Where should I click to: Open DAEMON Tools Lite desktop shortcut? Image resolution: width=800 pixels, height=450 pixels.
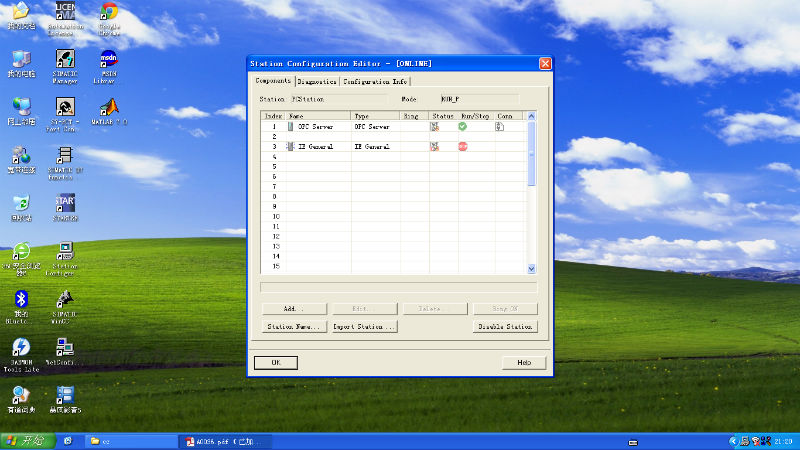coord(21,355)
